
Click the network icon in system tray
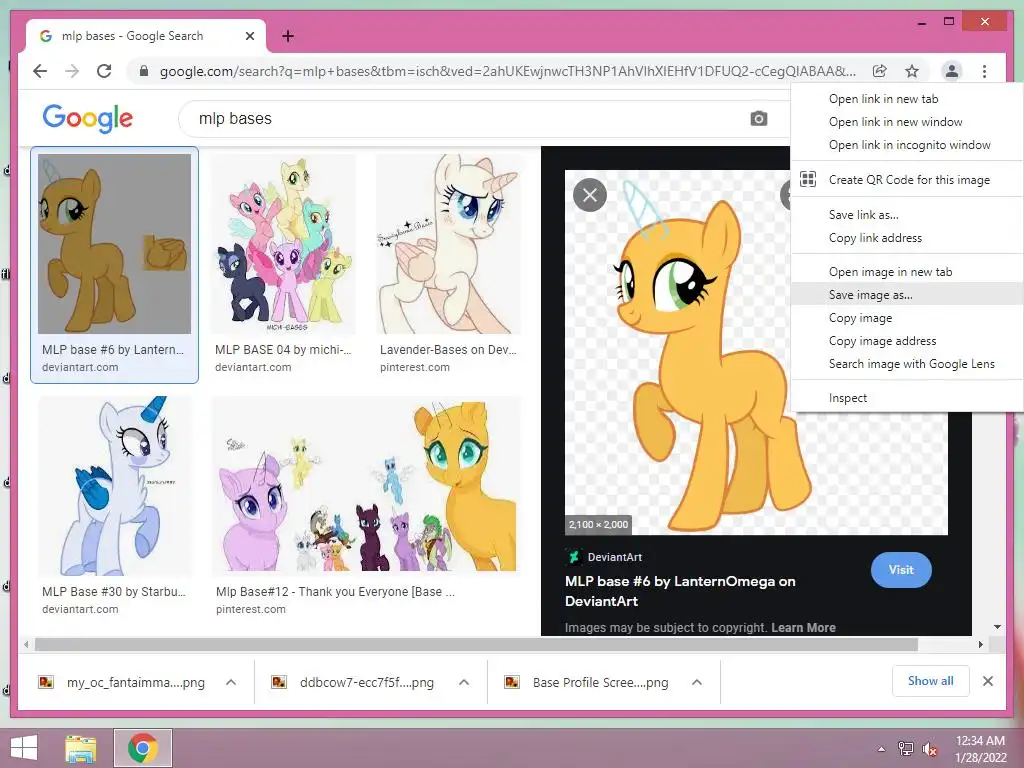pos(905,749)
